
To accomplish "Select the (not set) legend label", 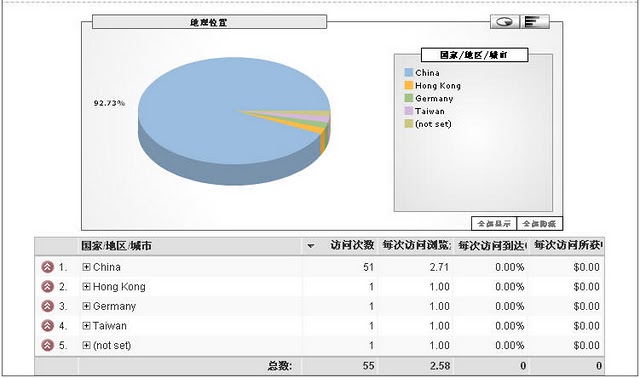I will 433,124.
